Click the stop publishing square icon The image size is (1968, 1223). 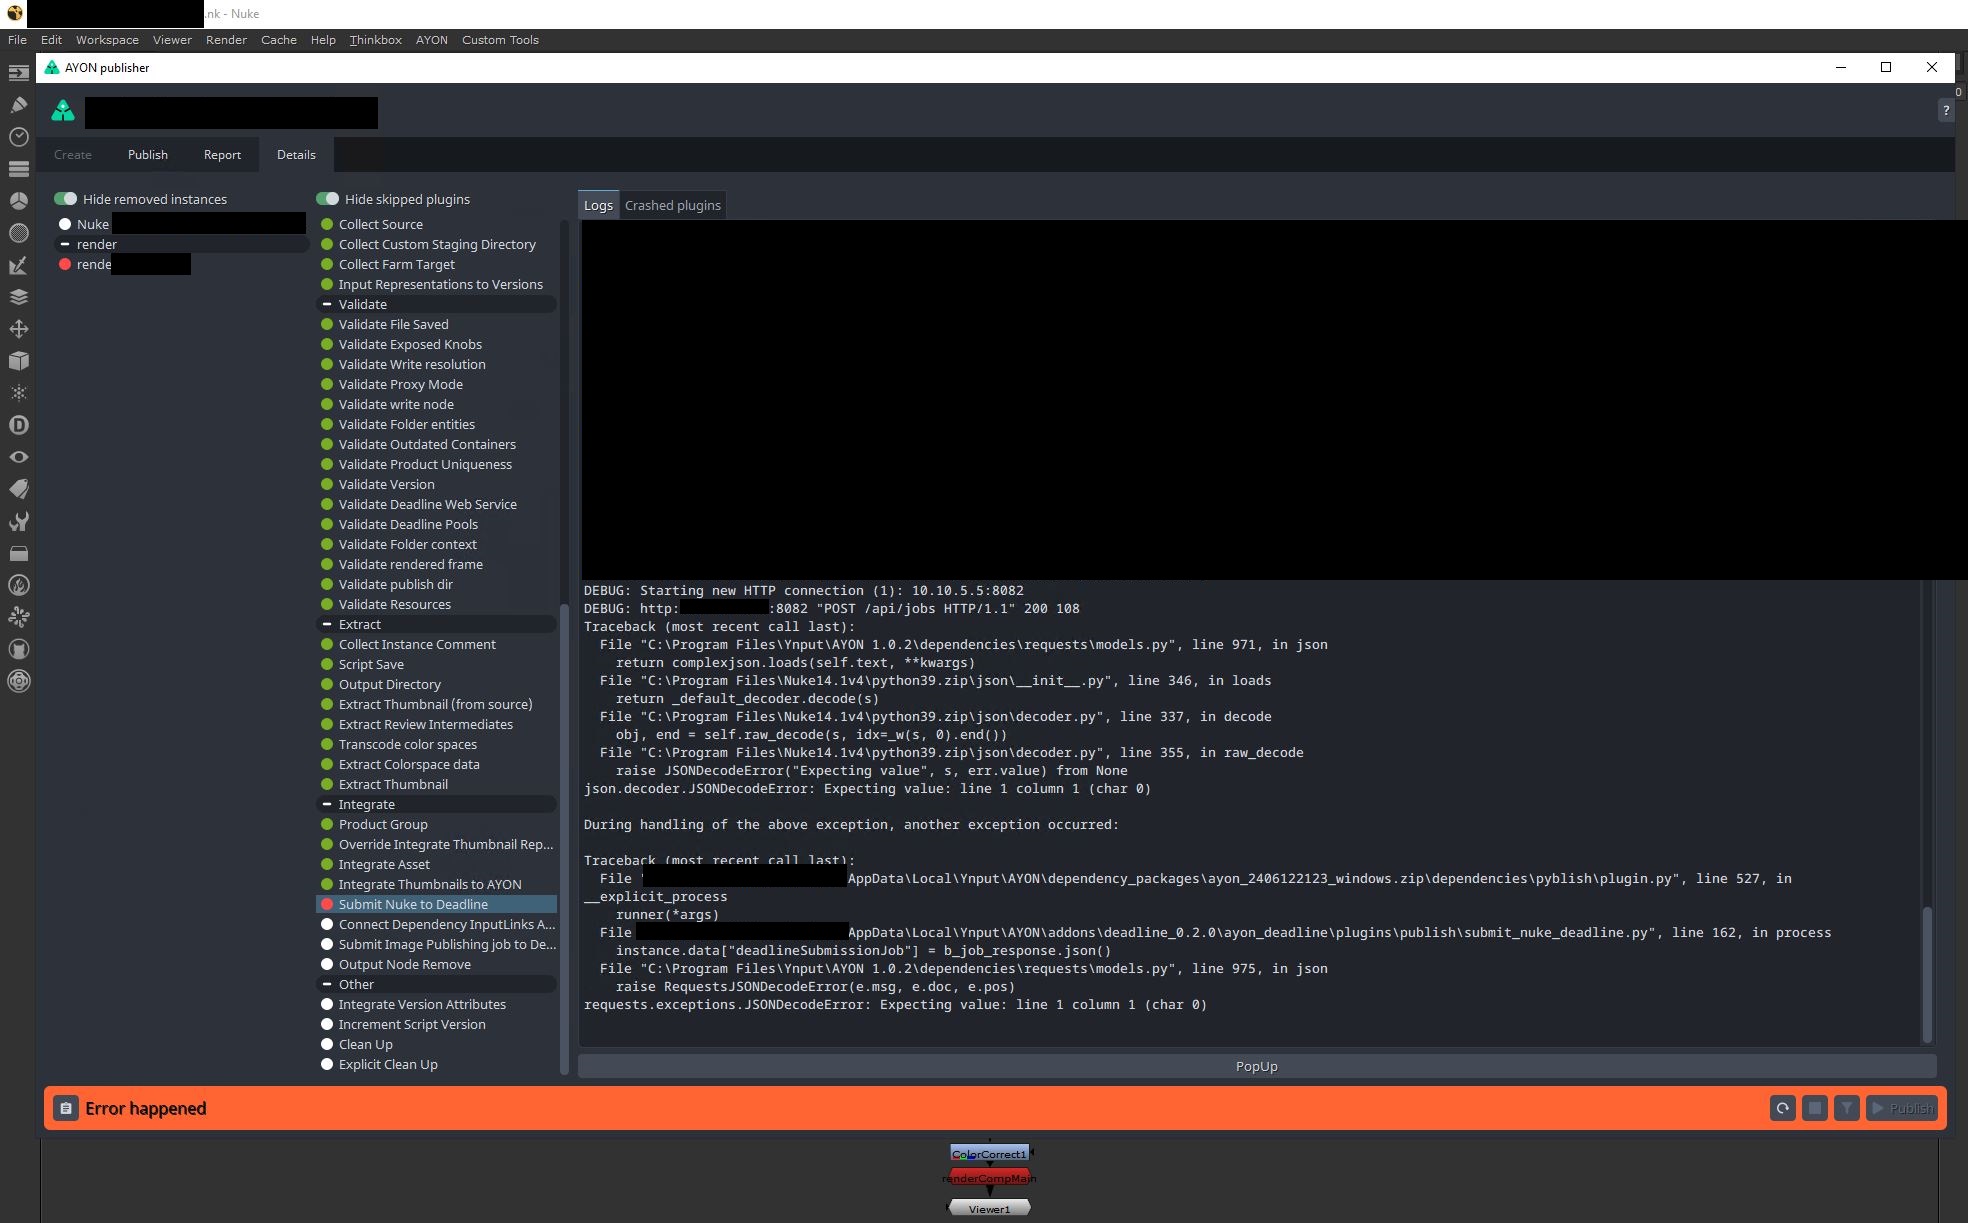pos(1814,1108)
